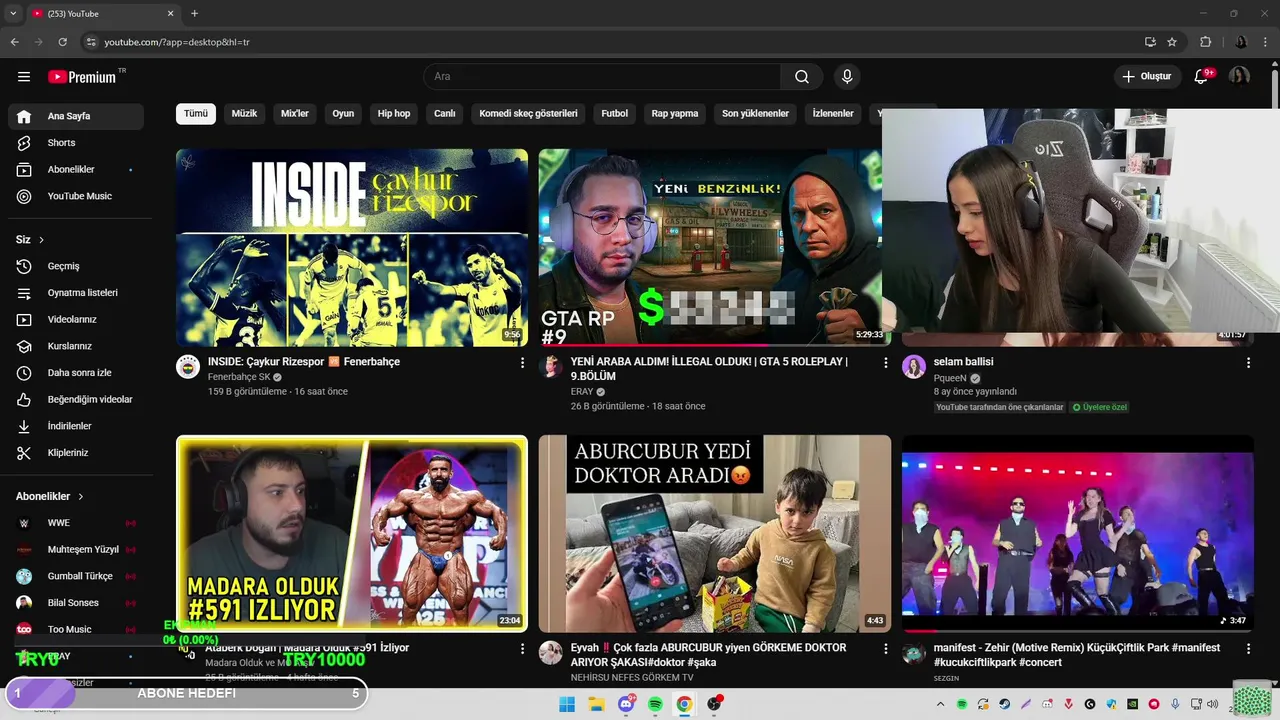Open the YouTube hamburger guide menu
The image size is (1280, 720).
click(24, 77)
